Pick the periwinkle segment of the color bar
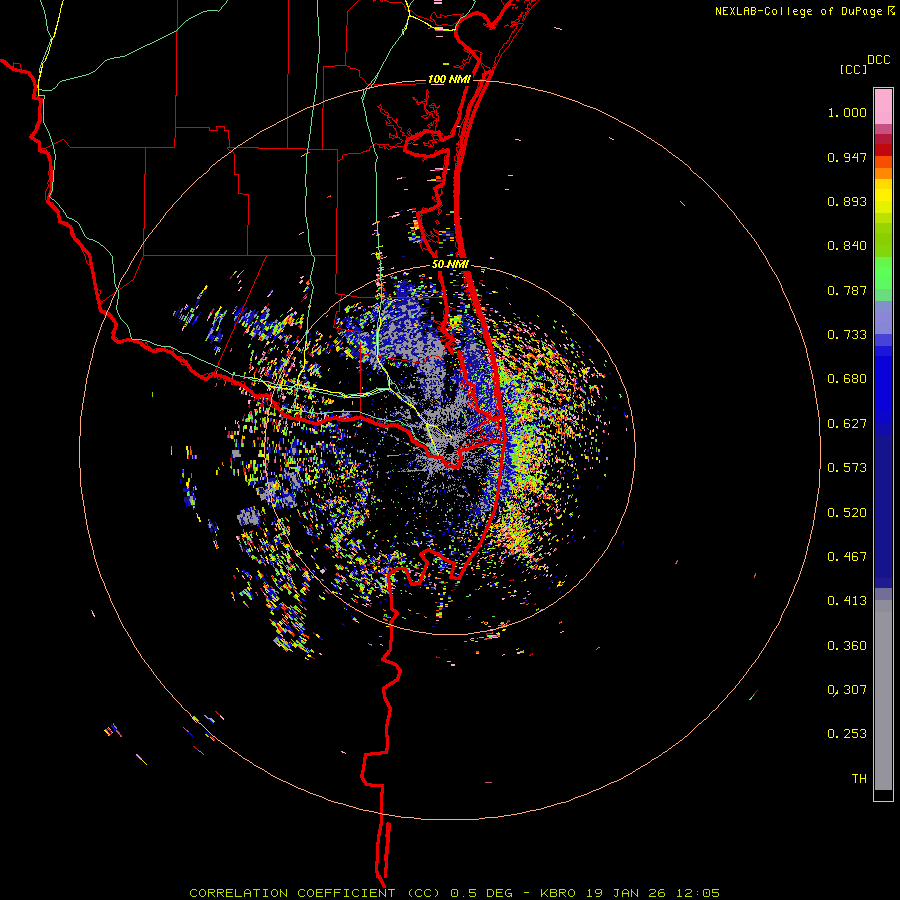This screenshot has width=900, height=900. point(883,317)
